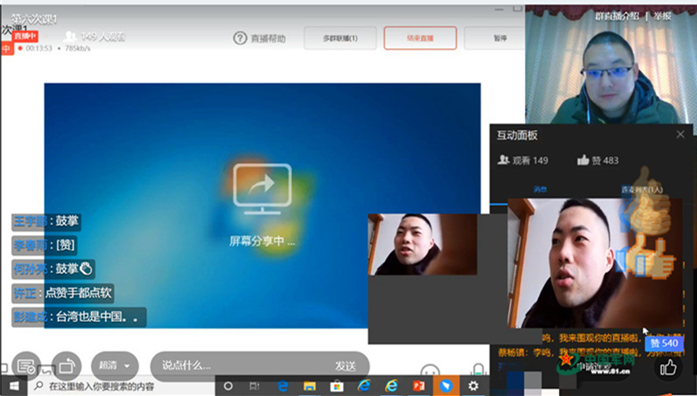Click the blue 赞 540 badge
The height and width of the screenshot is (396, 697).
point(664,343)
